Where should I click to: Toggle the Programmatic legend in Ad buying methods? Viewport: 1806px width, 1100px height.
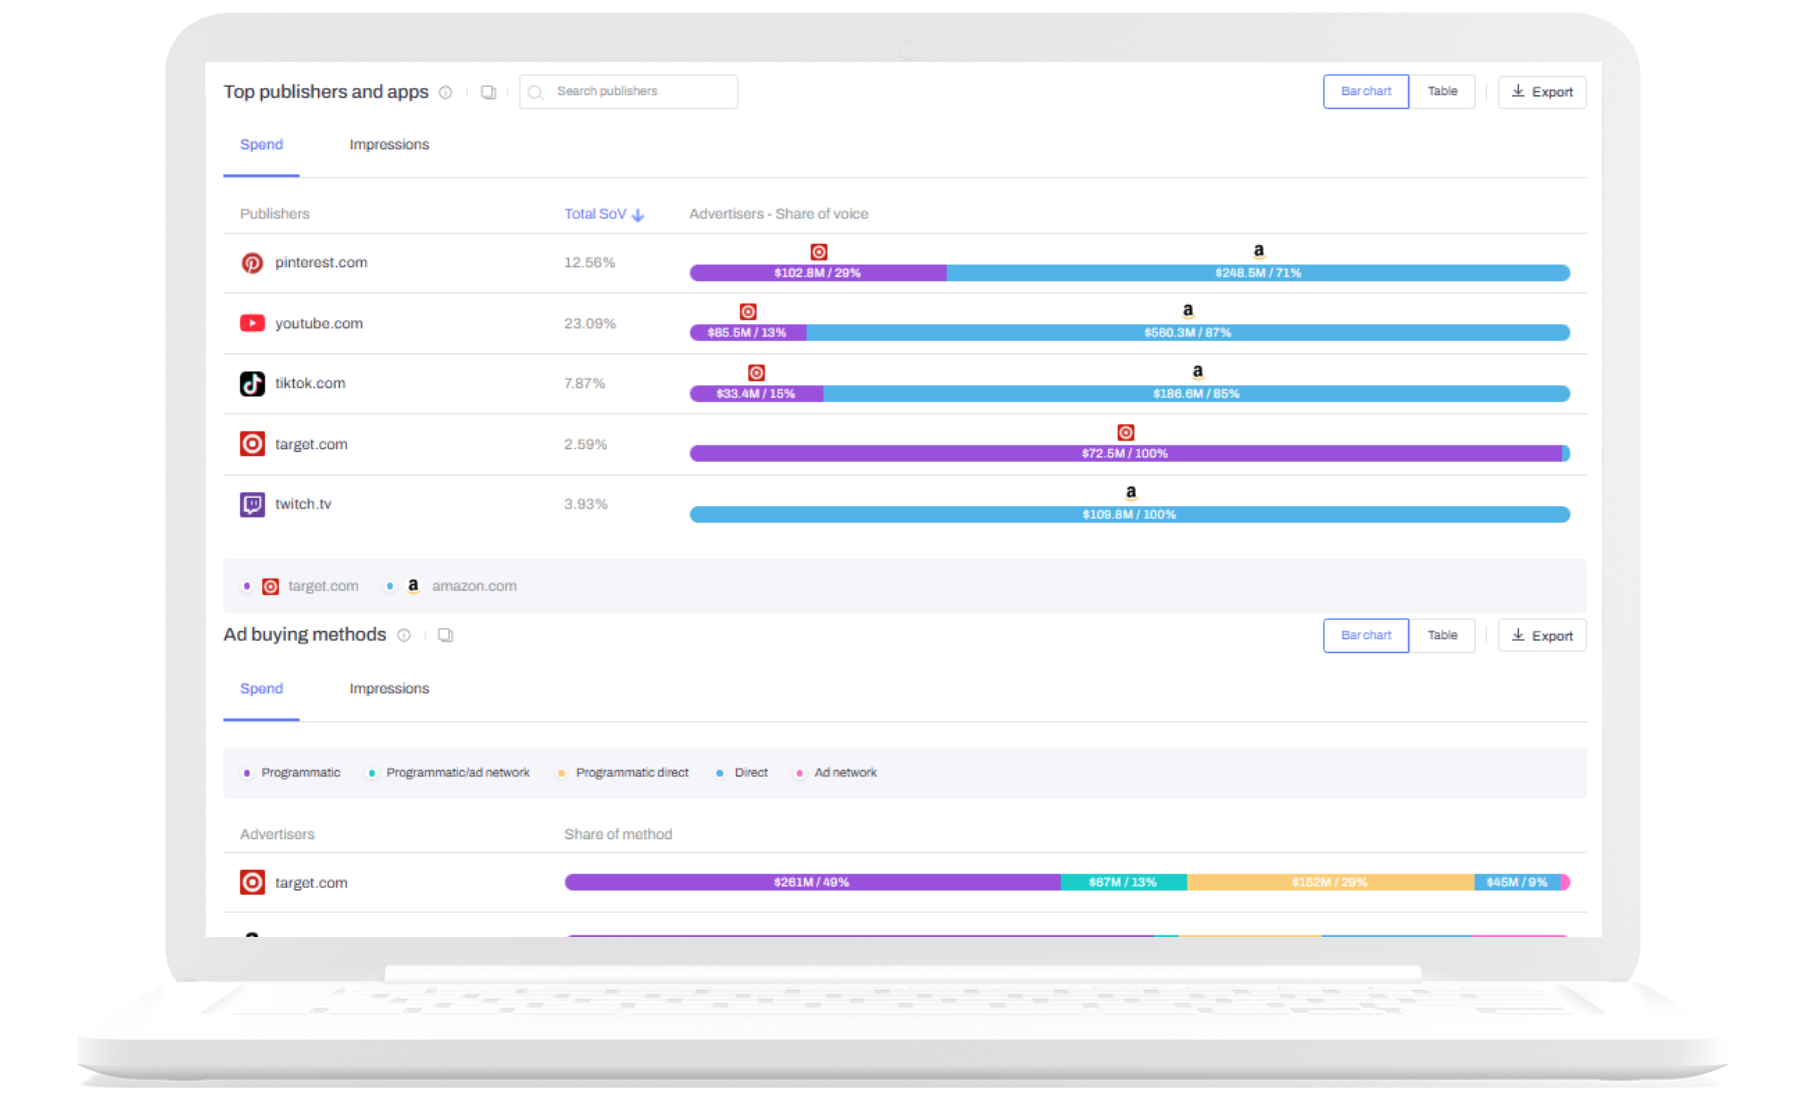tap(290, 772)
